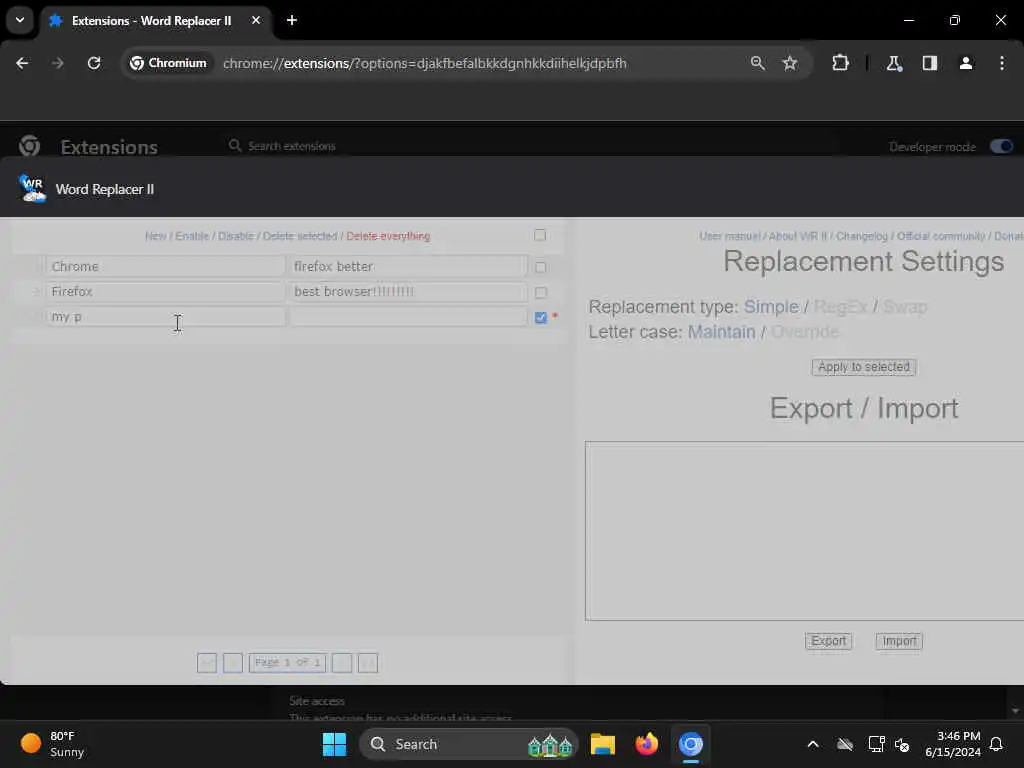Click the red Delete everything link
This screenshot has height=768, width=1024.
click(388, 236)
